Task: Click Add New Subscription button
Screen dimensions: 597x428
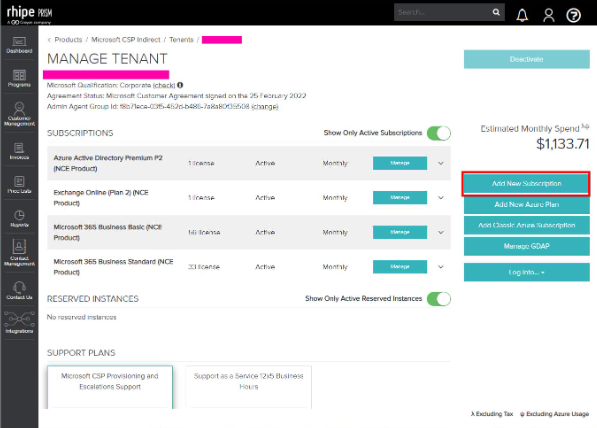Action: coord(527,184)
